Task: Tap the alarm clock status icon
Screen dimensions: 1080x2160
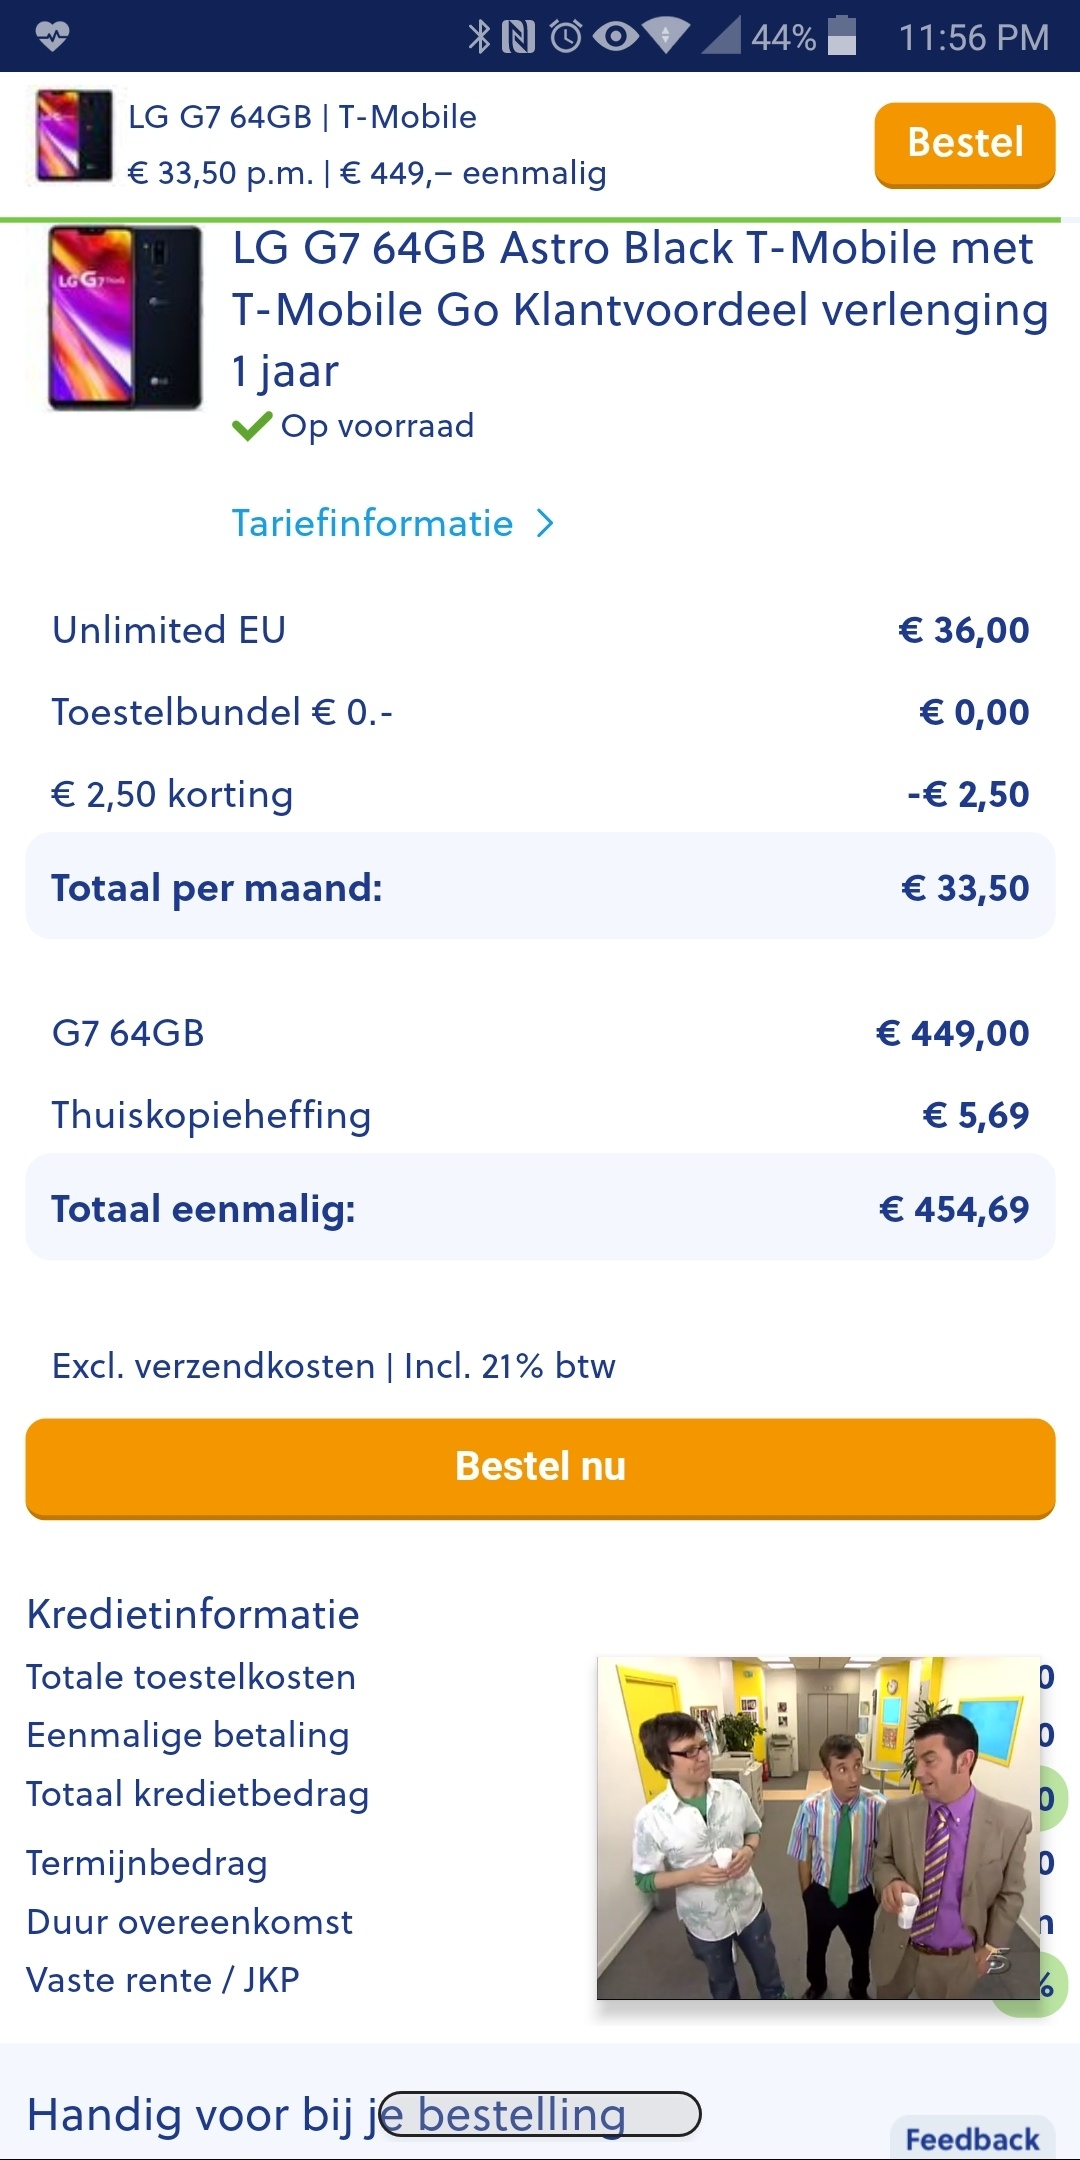Action: pyautogui.click(x=566, y=37)
